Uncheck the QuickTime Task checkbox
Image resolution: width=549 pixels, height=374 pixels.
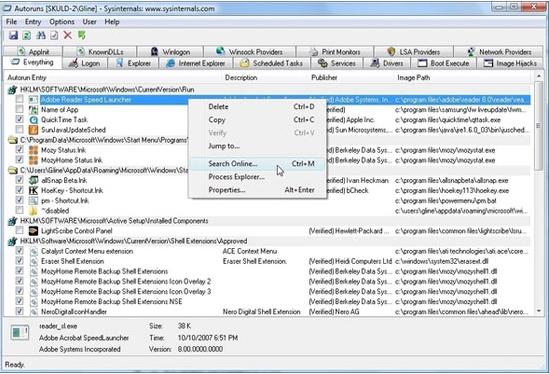(x=20, y=119)
